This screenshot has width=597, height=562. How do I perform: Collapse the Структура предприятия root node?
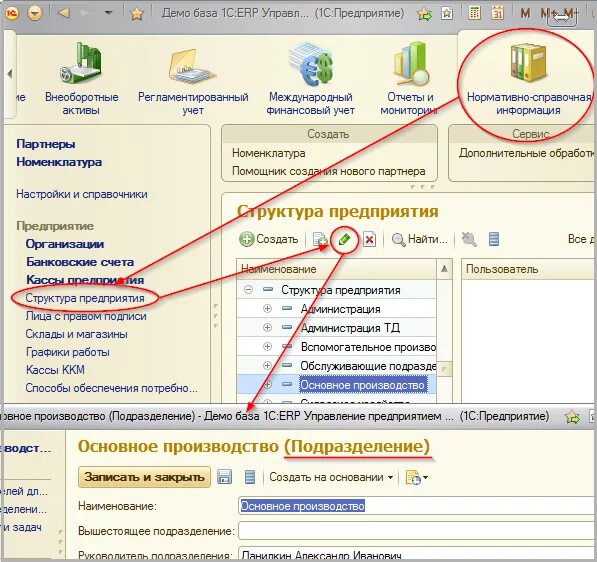tap(248, 290)
